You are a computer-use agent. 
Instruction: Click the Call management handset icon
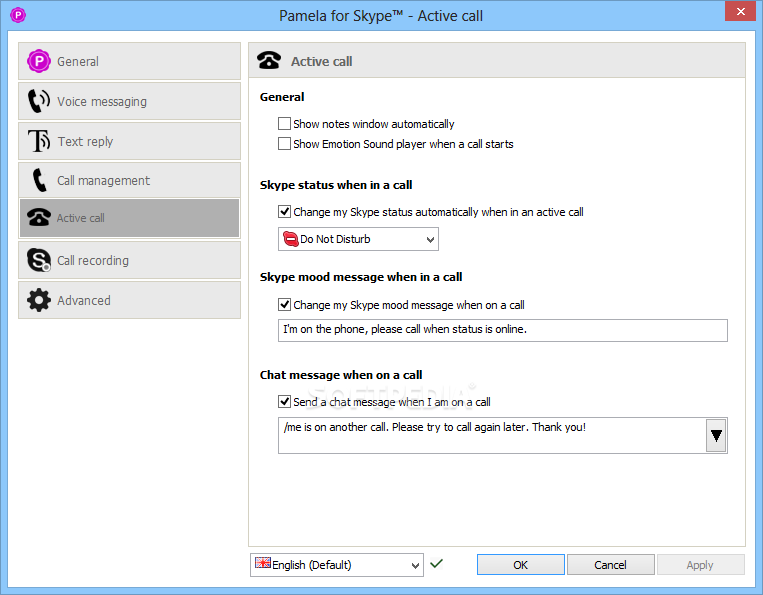click(39, 180)
